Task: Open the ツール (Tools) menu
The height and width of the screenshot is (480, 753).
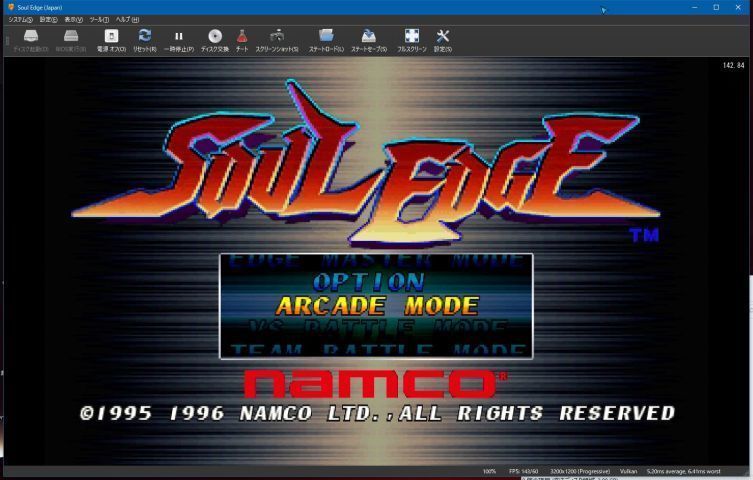Action: tap(99, 20)
